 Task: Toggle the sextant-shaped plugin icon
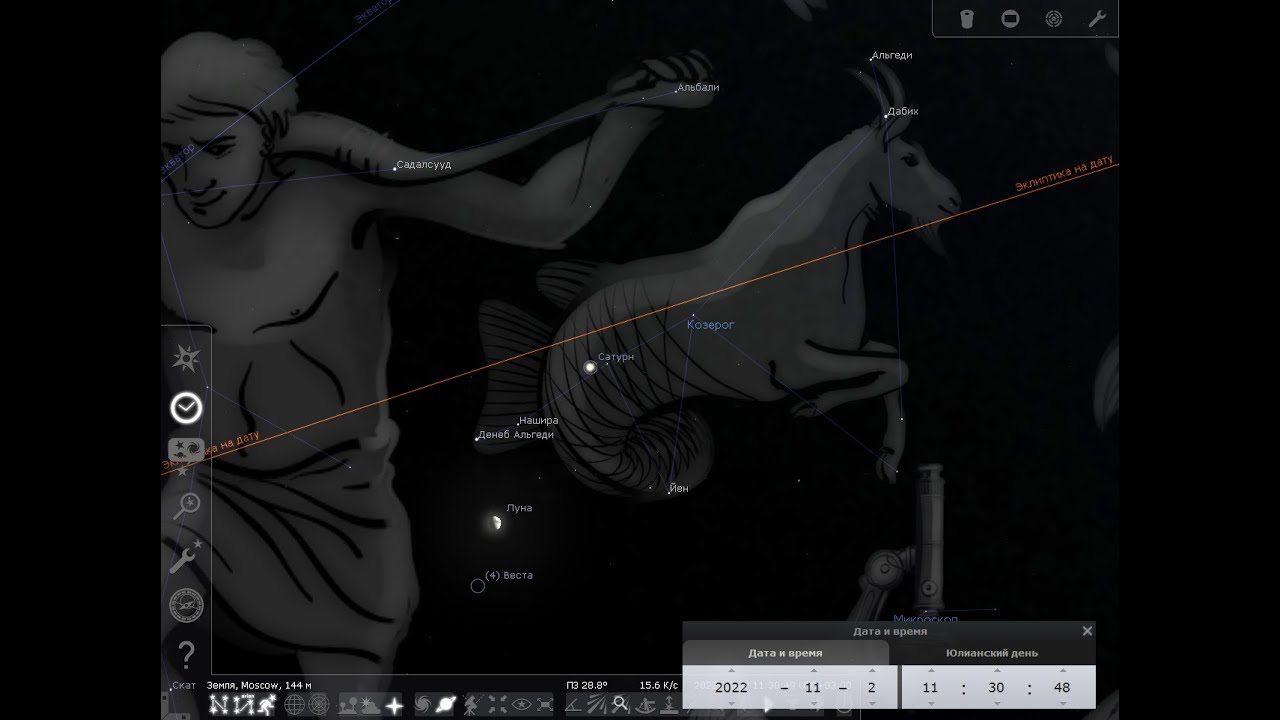[x=644, y=705]
